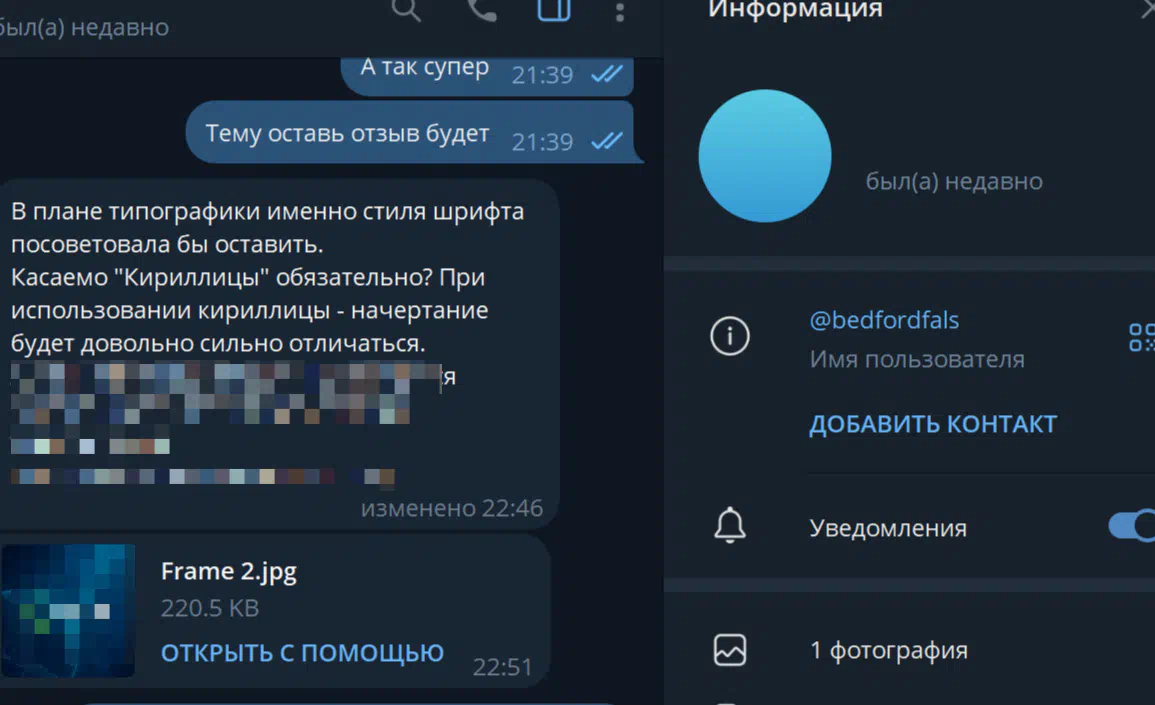Click the Frame 2.jpg file name
This screenshot has width=1155, height=705.
229,572
